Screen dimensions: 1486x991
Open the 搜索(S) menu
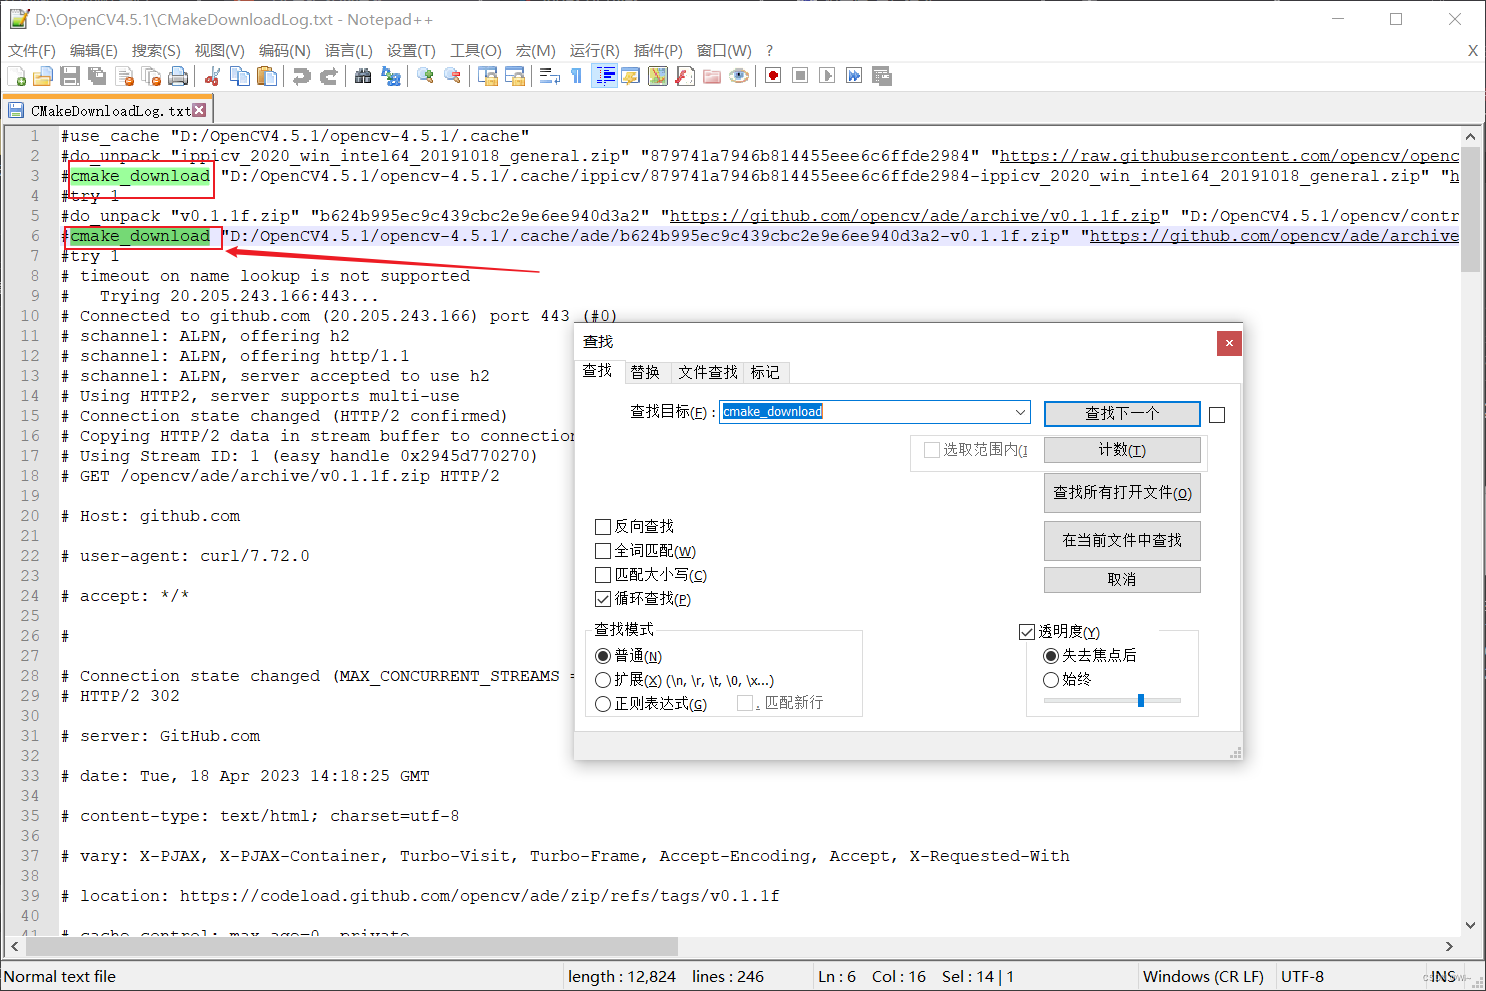(156, 51)
